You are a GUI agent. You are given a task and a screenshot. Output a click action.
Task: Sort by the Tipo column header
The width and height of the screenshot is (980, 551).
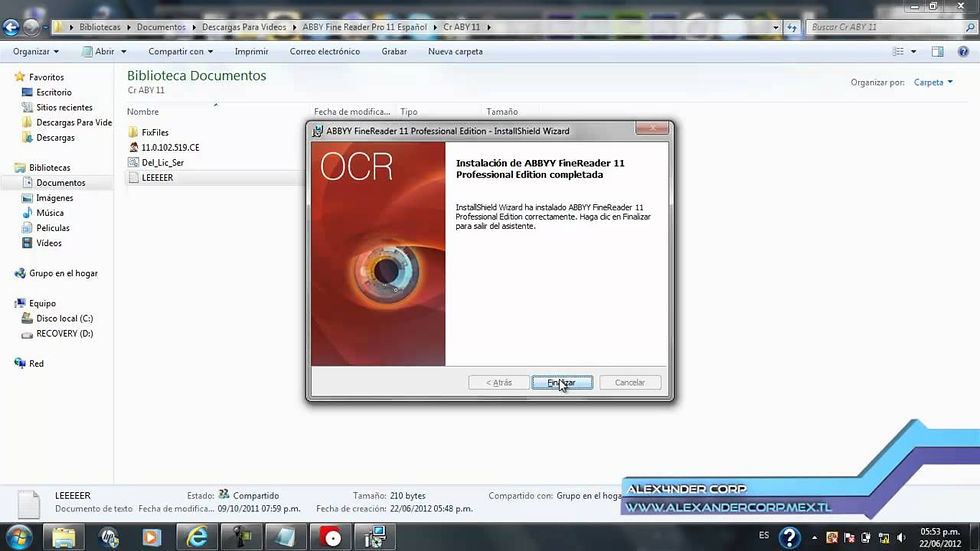coord(409,112)
